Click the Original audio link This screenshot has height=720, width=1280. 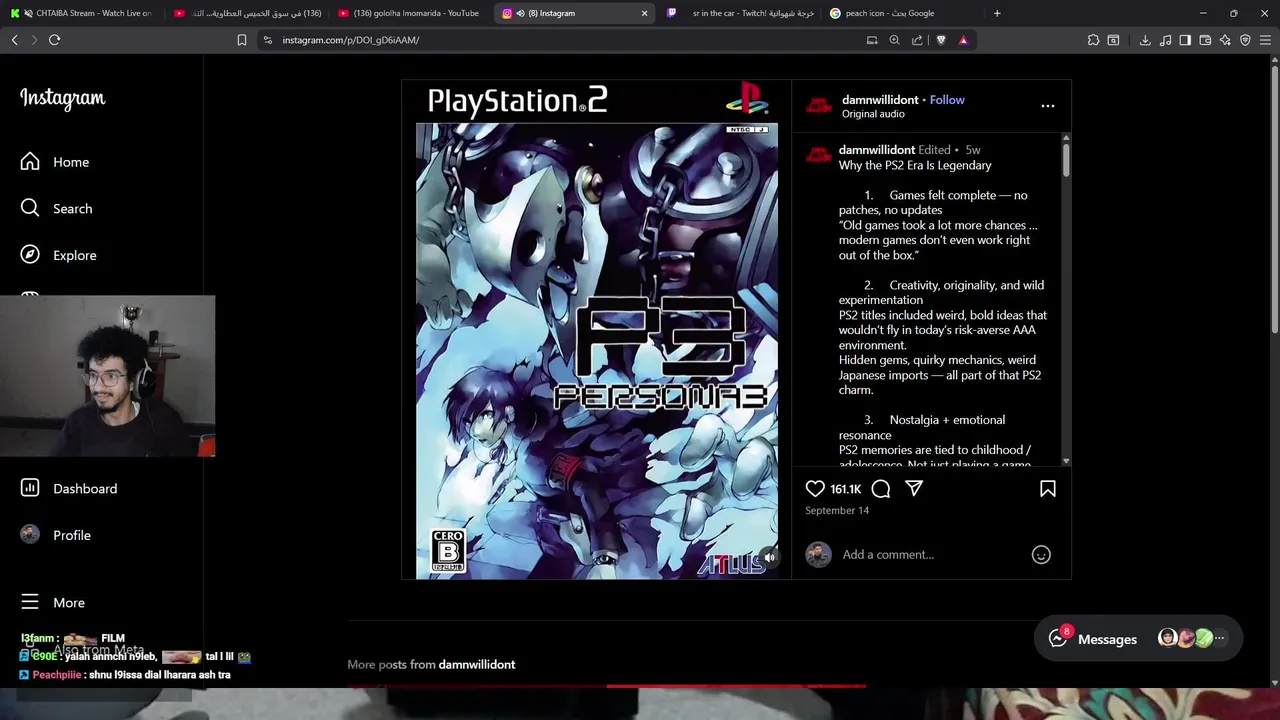pos(873,114)
